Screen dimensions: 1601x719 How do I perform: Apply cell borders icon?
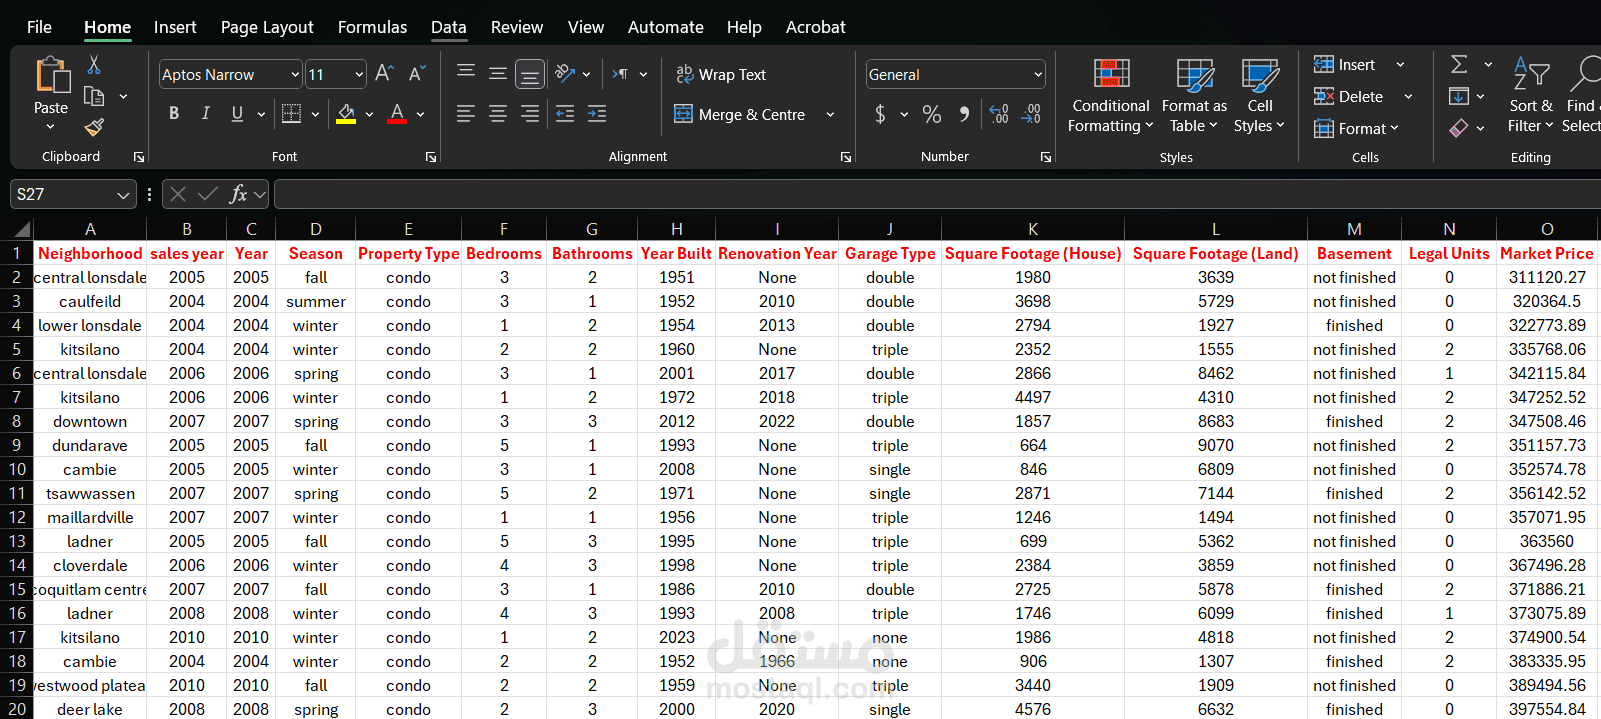[291, 114]
